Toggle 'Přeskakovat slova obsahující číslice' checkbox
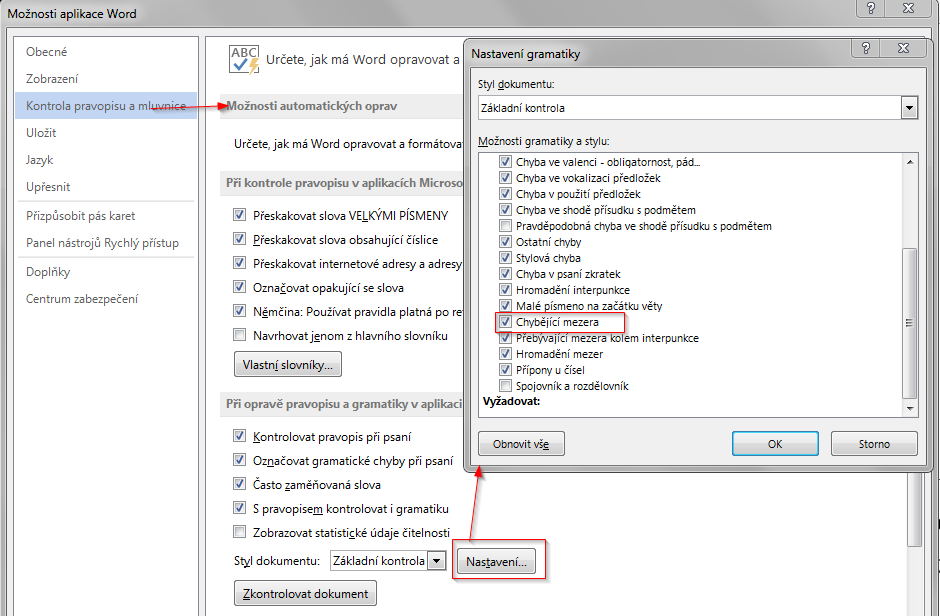940x616 pixels. pyautogui.click(x=239, y=238)
